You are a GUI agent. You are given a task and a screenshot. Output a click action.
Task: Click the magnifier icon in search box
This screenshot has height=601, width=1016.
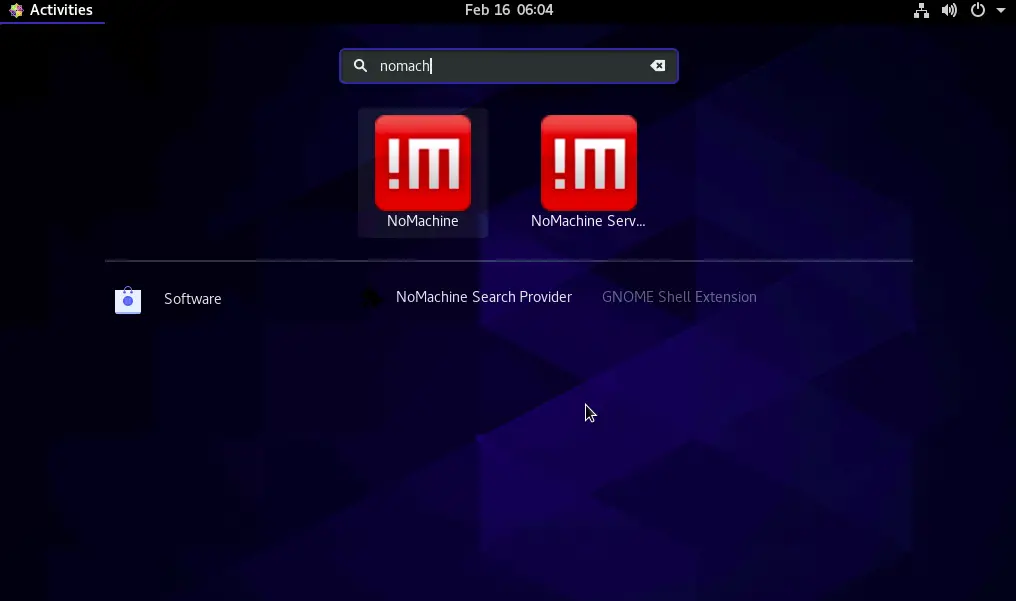pos(361,66)
